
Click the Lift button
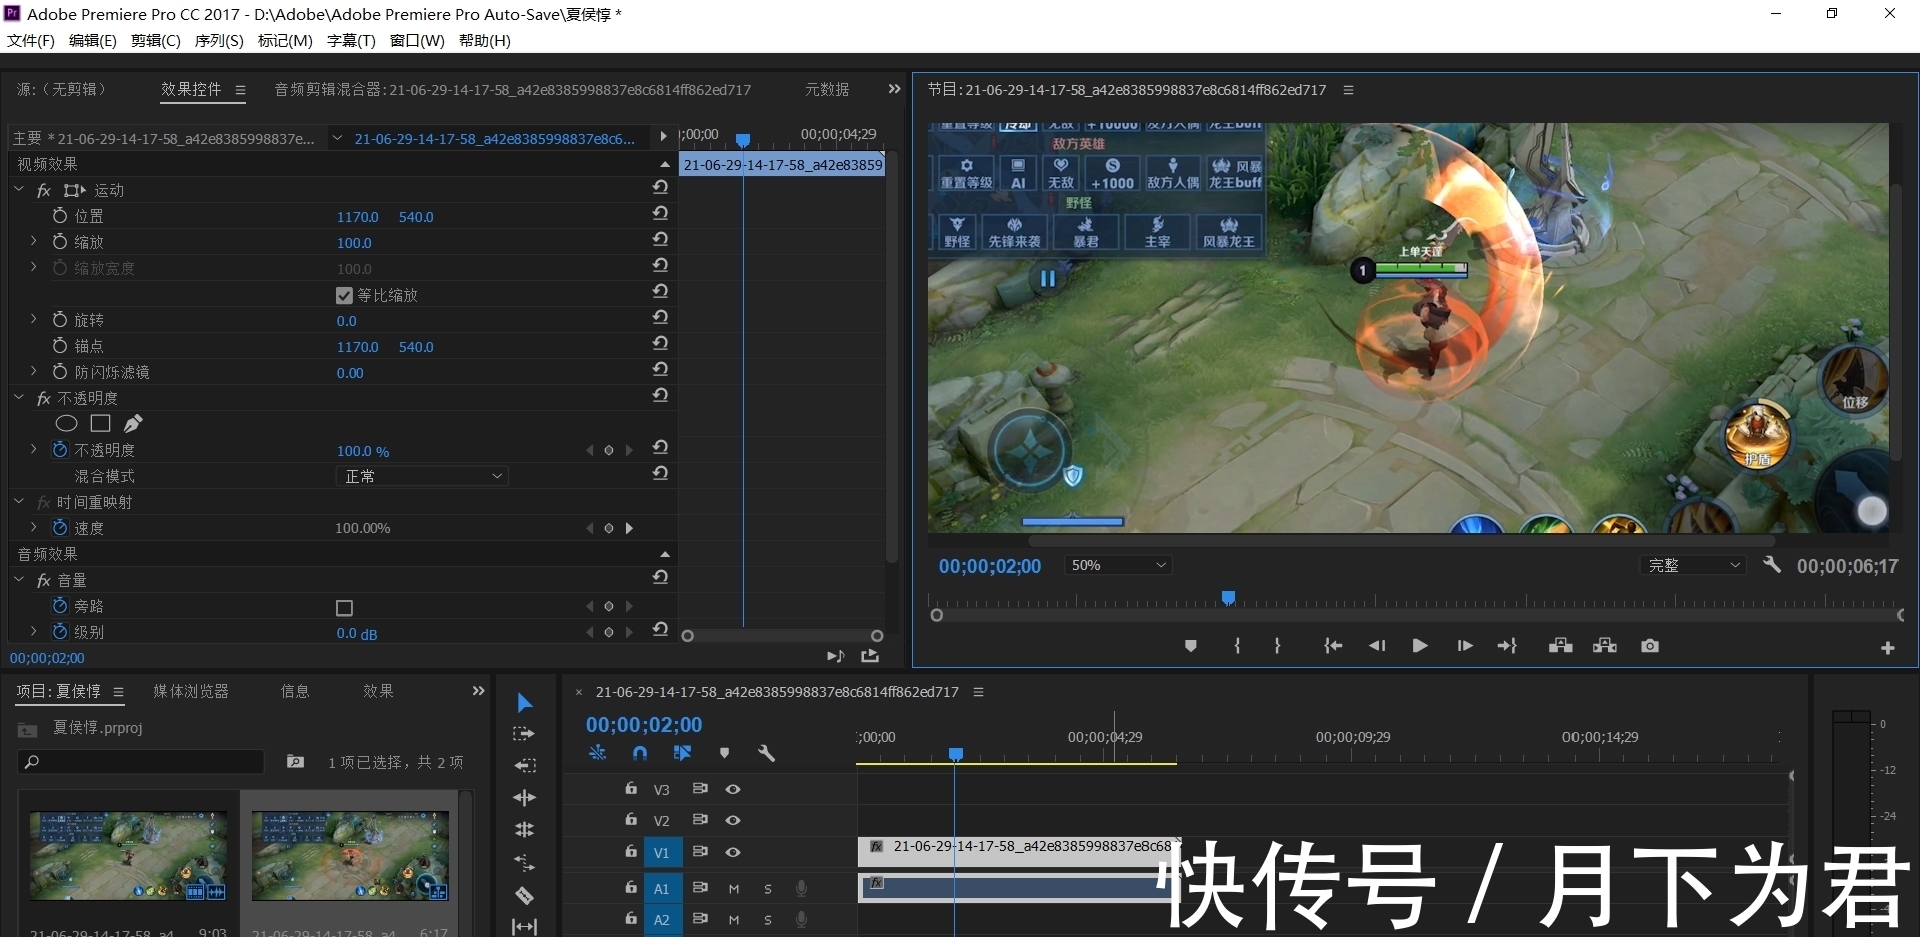click(x=1561, y=646)
